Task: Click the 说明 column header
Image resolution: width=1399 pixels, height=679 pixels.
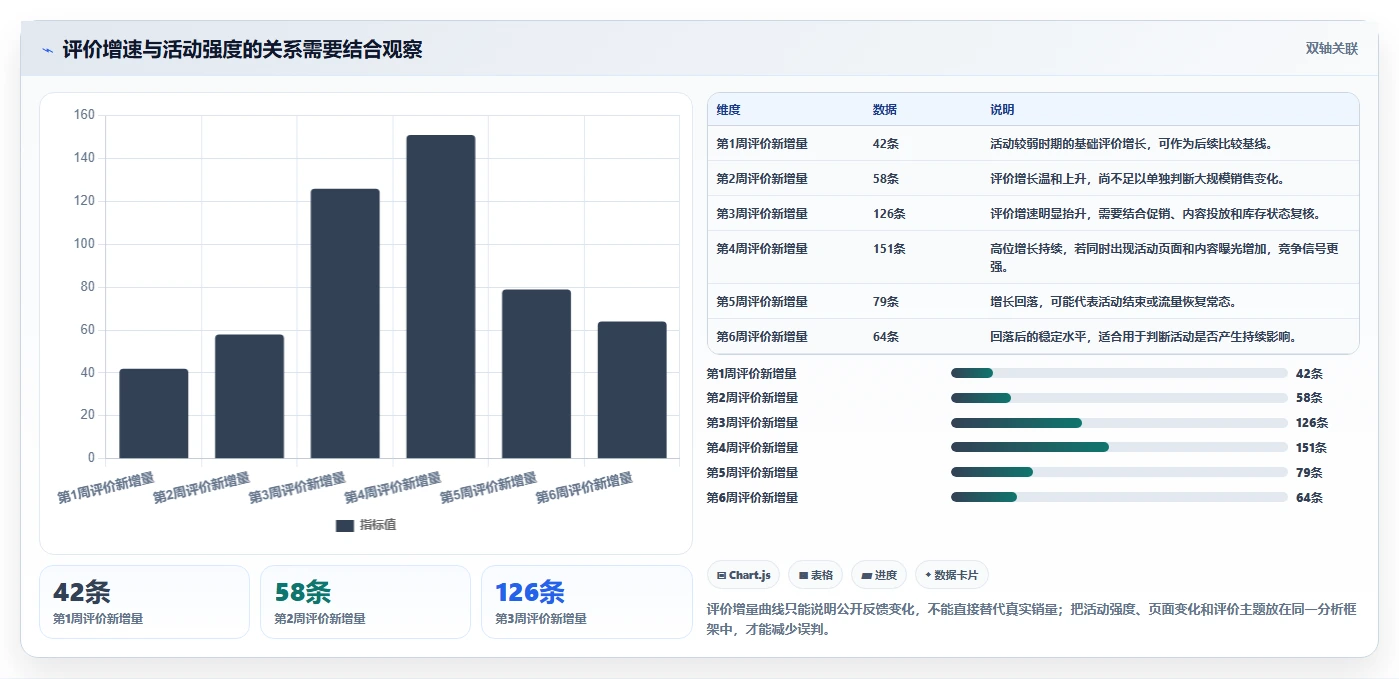Action: 1002,110
